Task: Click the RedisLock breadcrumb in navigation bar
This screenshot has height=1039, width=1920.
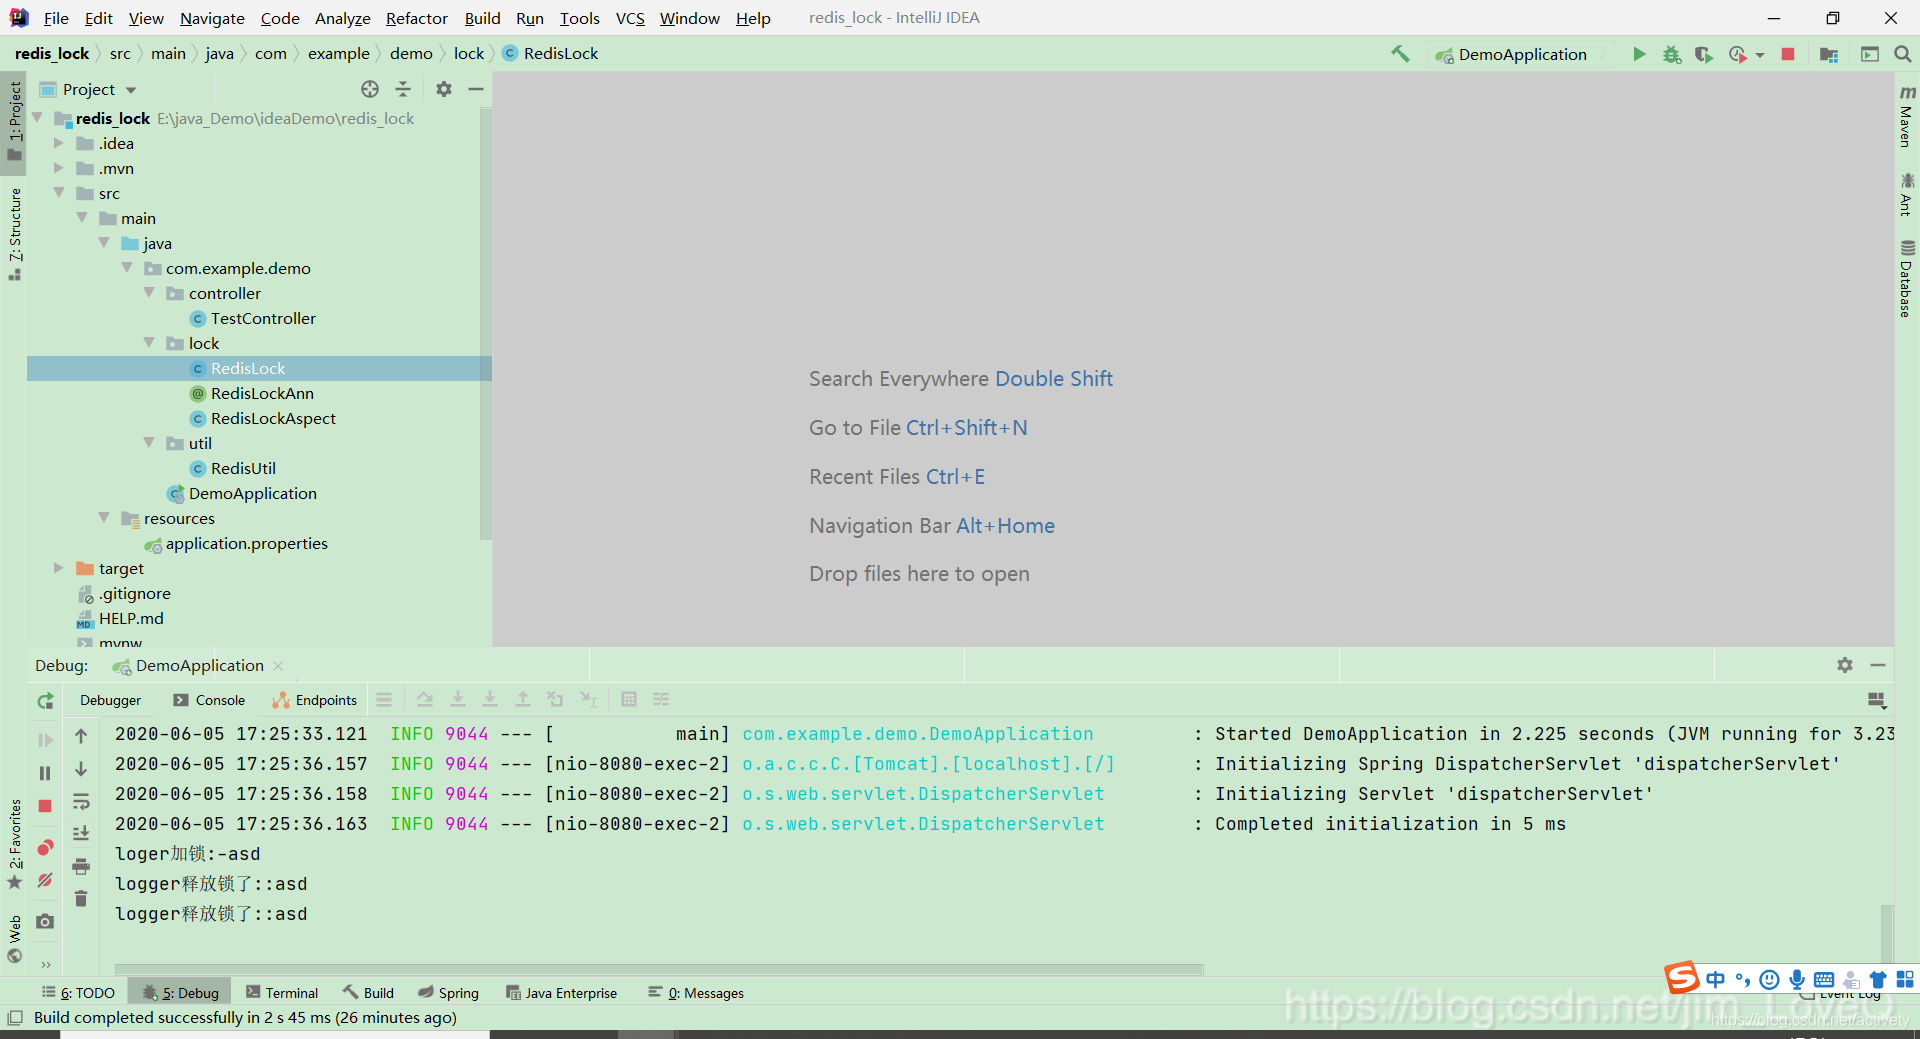Action: (550, 54)
